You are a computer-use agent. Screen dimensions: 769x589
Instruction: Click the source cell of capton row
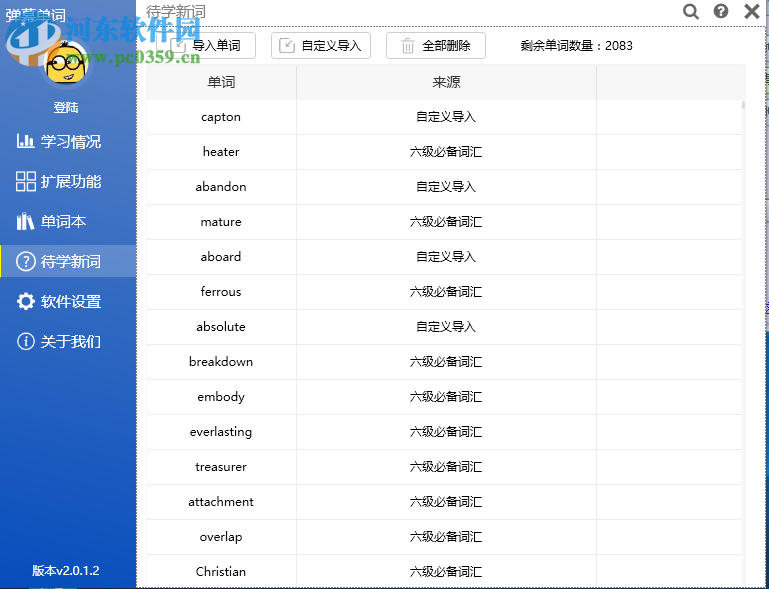click(446, 117)
